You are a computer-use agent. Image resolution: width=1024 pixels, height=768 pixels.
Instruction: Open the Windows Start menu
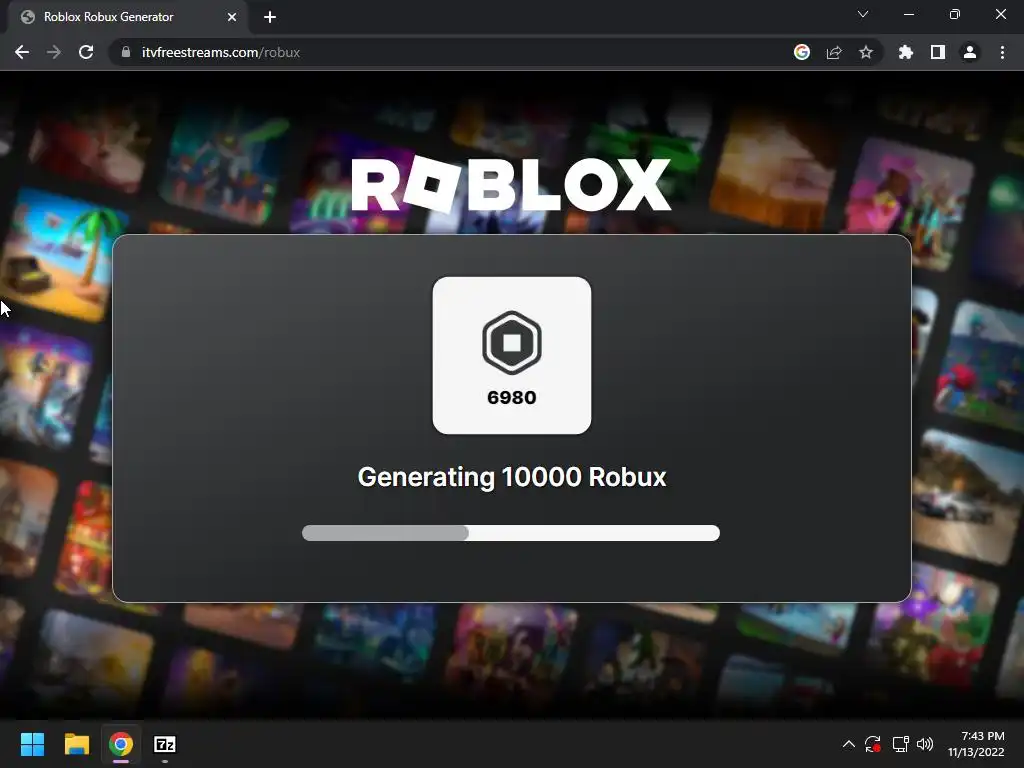point(32,744)
